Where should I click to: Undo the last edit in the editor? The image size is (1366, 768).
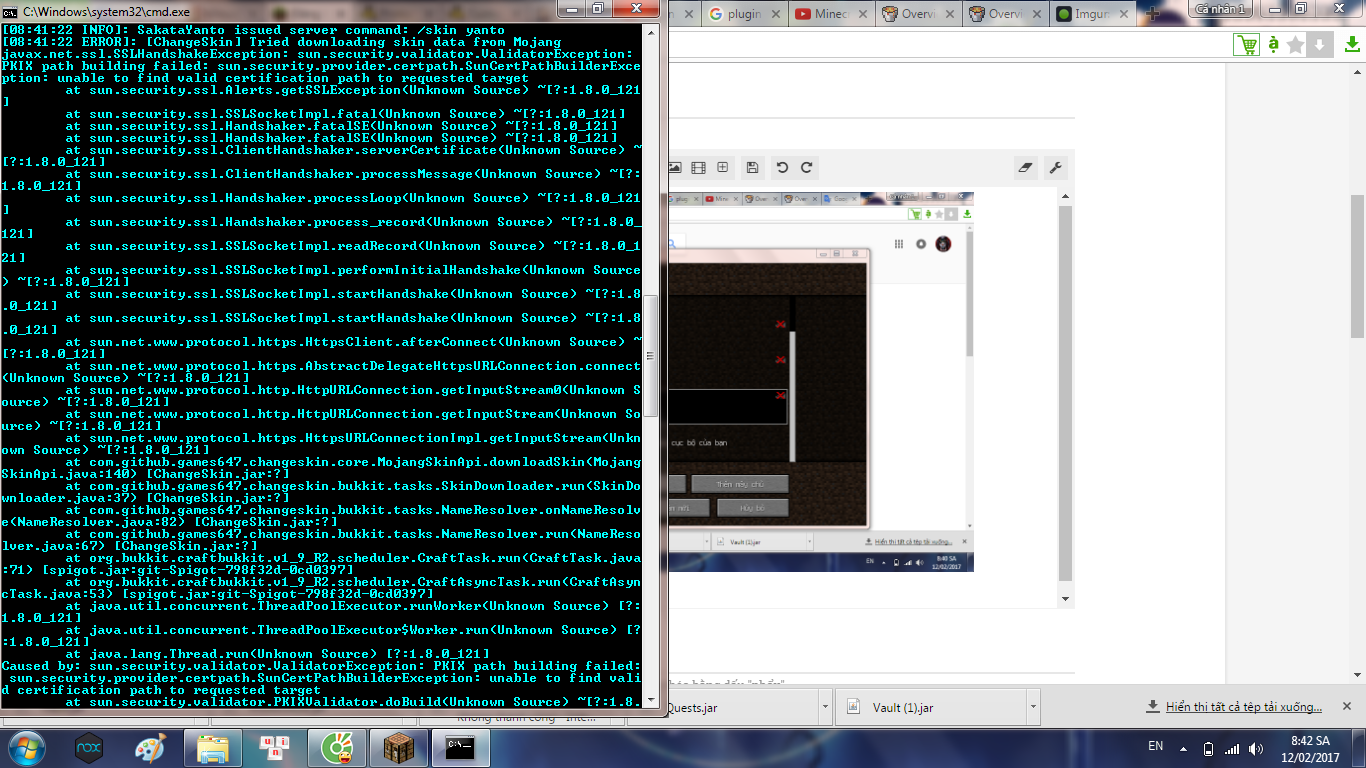tap(782, 167)
